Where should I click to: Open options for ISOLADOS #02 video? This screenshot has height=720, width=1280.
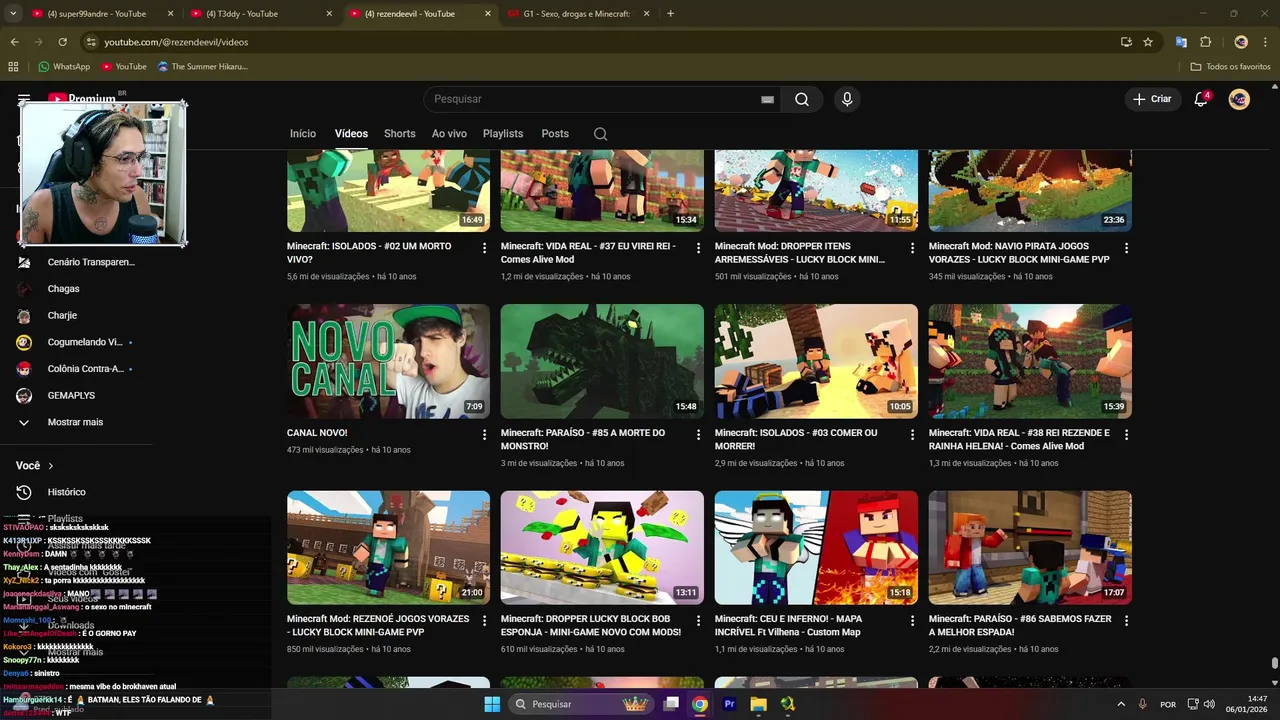click(x=485, y=248)
